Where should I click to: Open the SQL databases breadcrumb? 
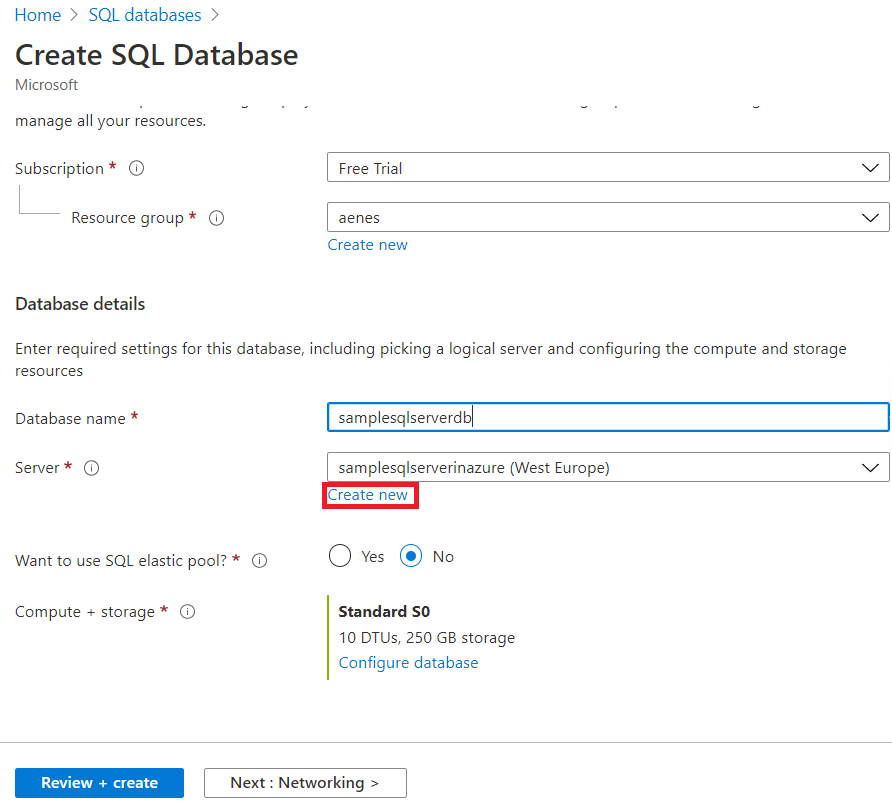pos(144,14)
